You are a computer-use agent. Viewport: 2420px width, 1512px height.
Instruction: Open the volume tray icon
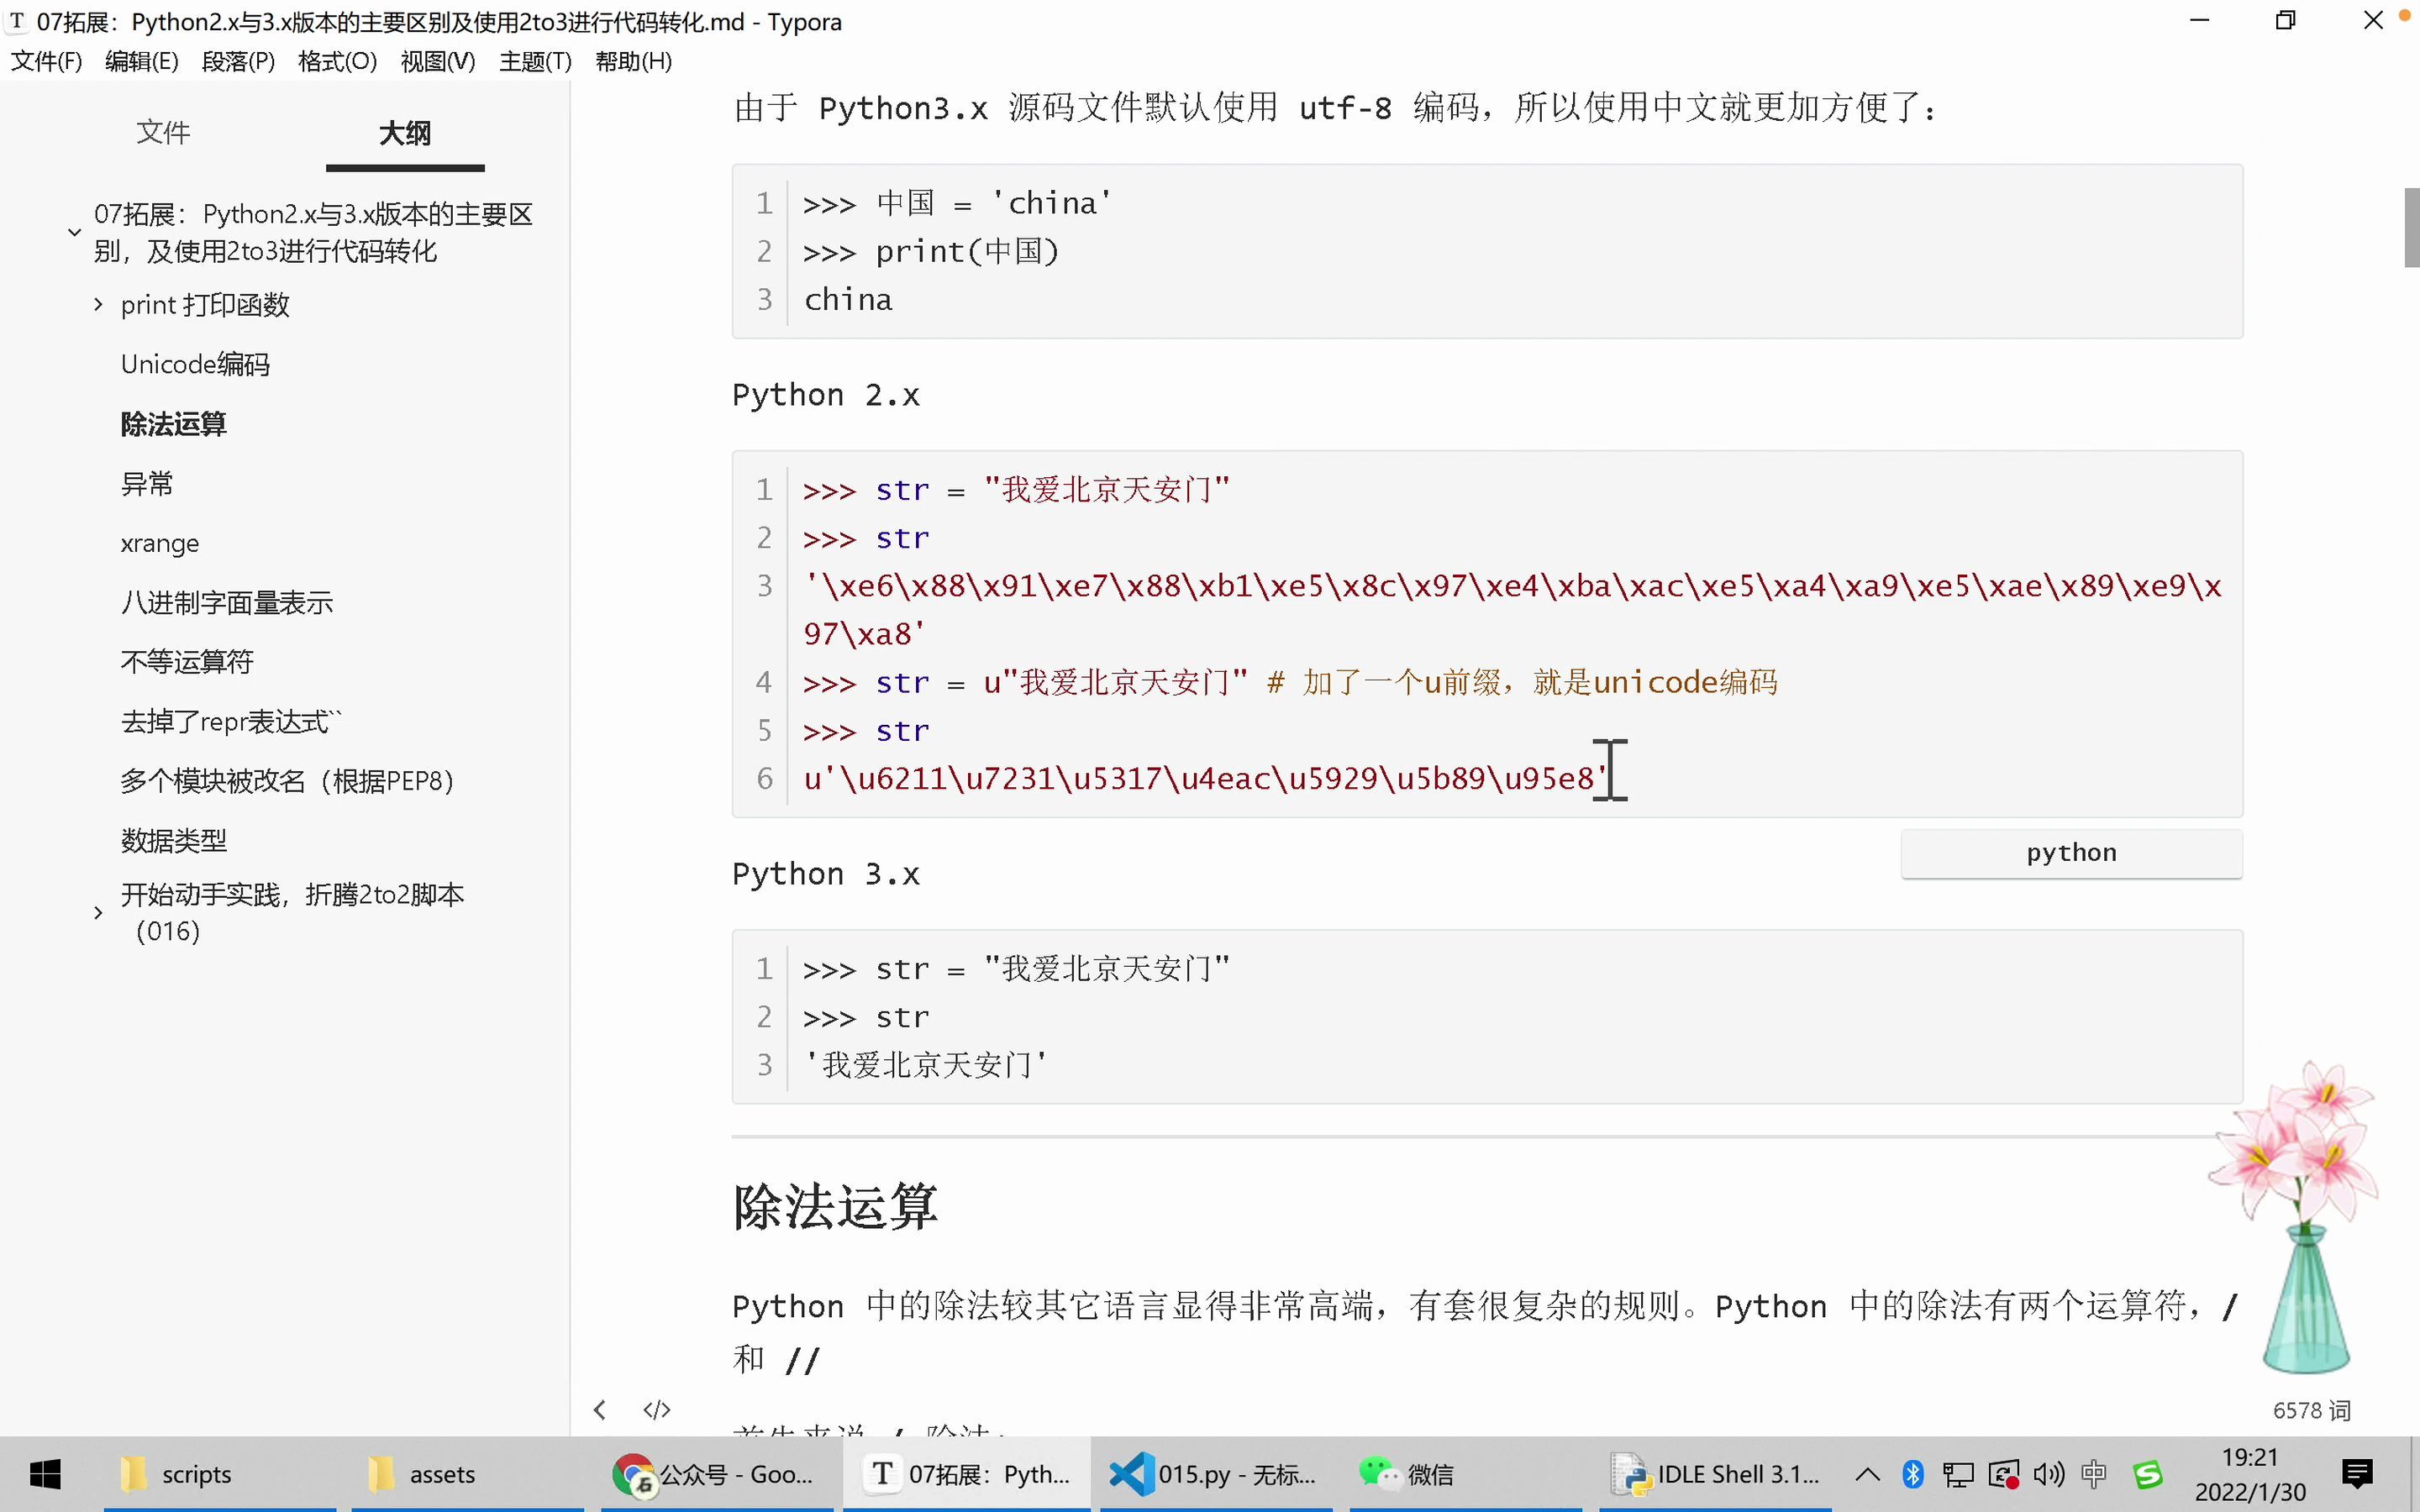[x=2049, y=1474]
